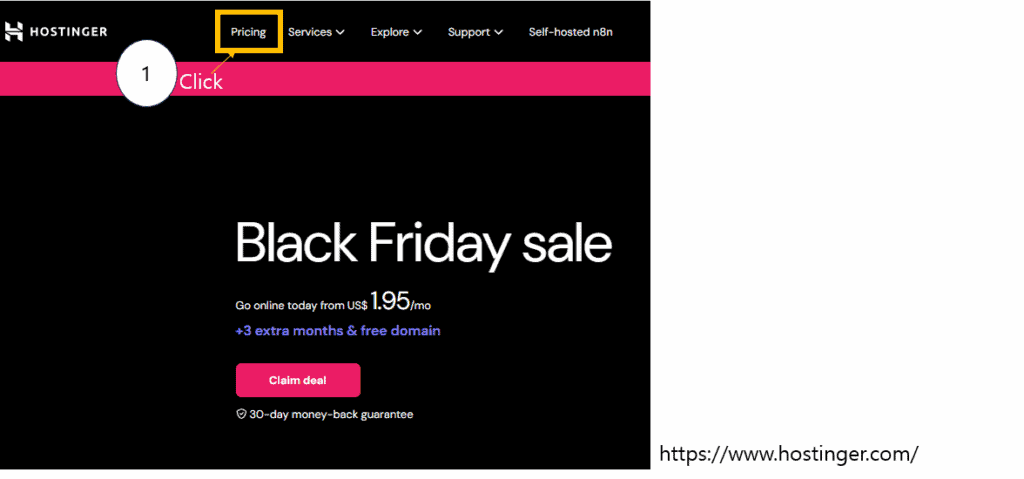Viewport: 1024px width, 479px height.
Task: Expand the Services dropdown chevron
Action: click(x=340, y=32)
